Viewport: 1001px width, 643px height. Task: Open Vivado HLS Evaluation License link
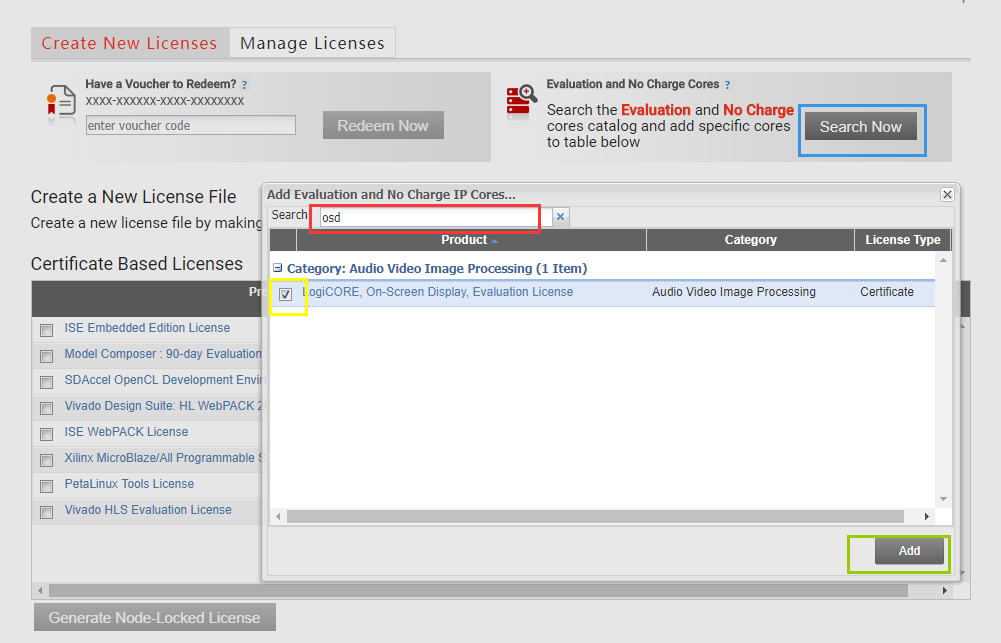click(147, 510)
